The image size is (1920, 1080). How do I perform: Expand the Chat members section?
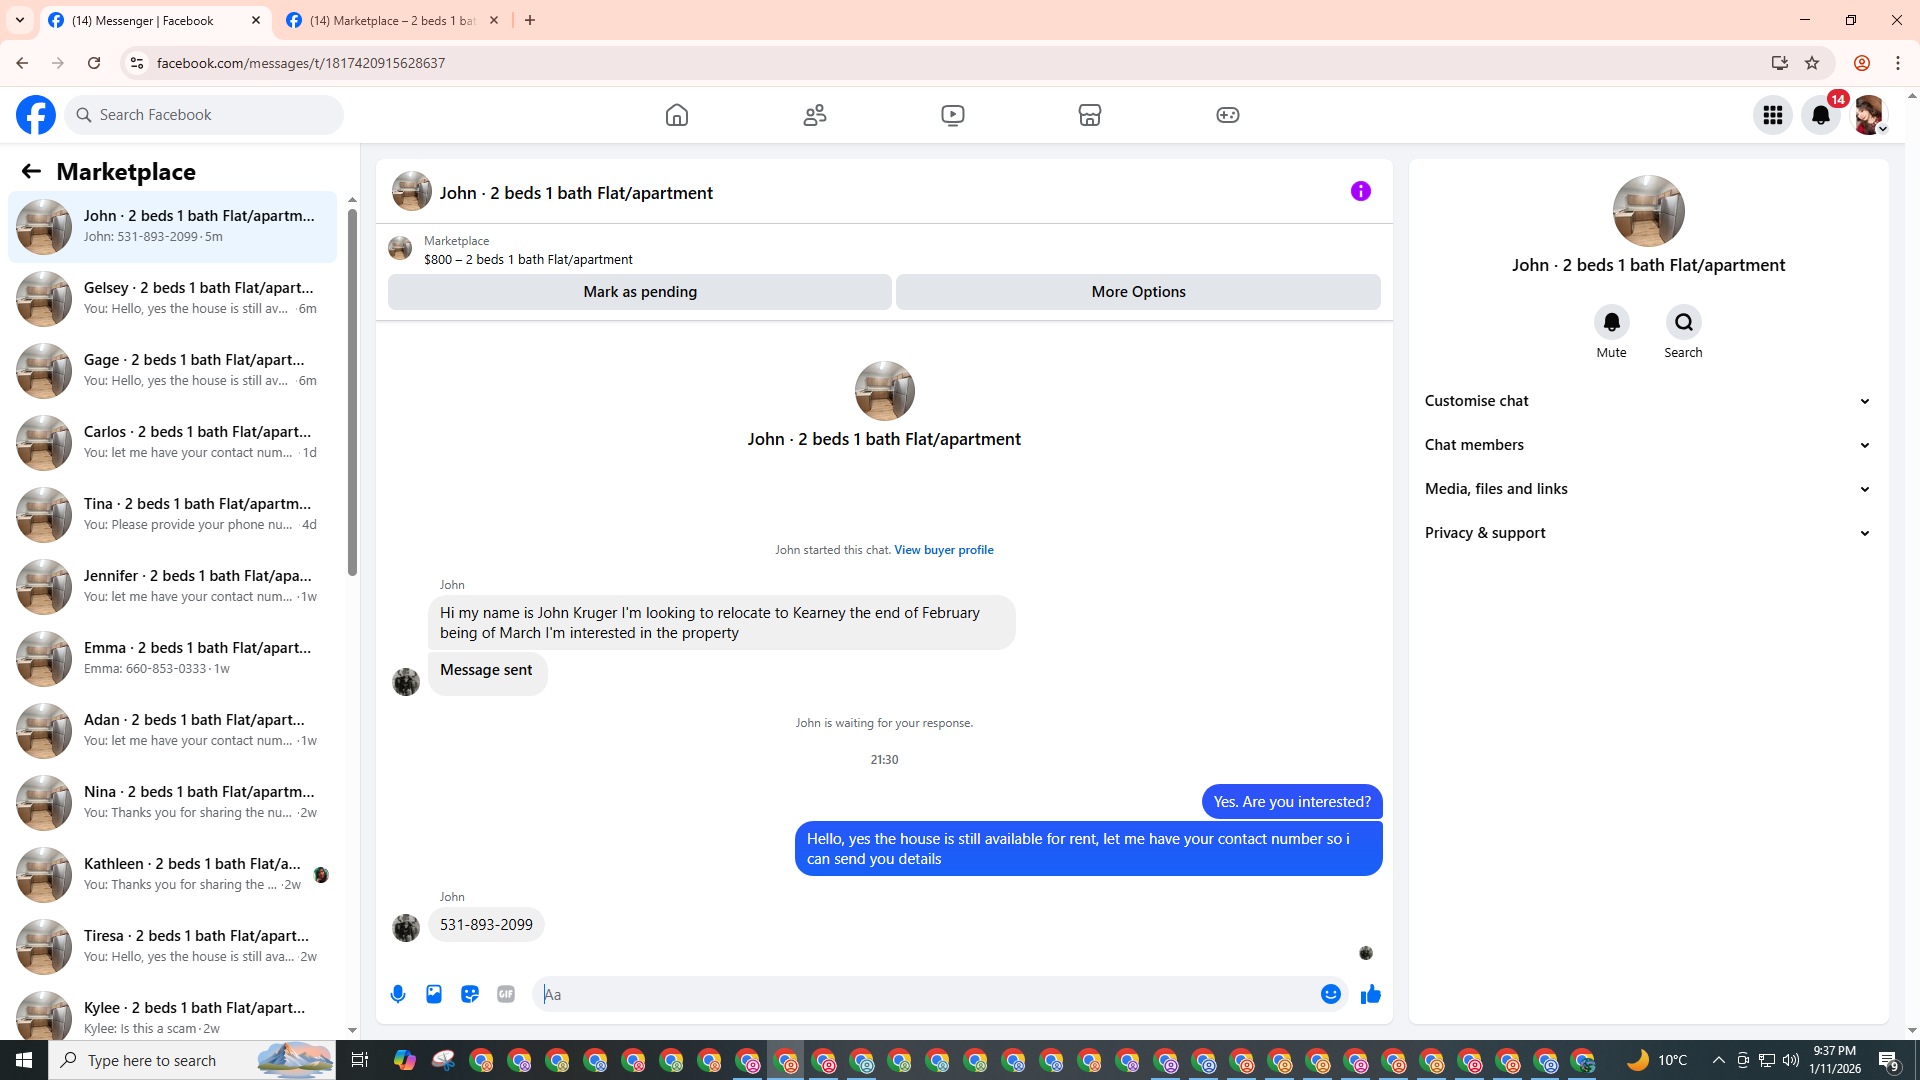tap(1648, 445)
